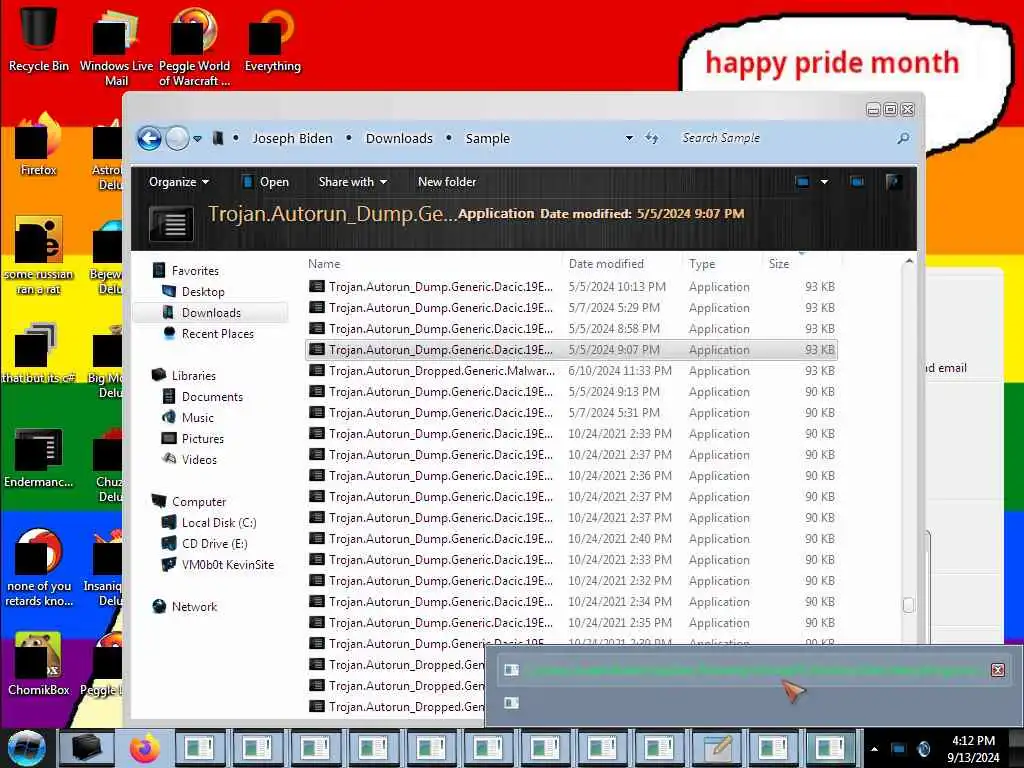Open the Organize menu
The image size is (1024, 768).
pos(178,182)
